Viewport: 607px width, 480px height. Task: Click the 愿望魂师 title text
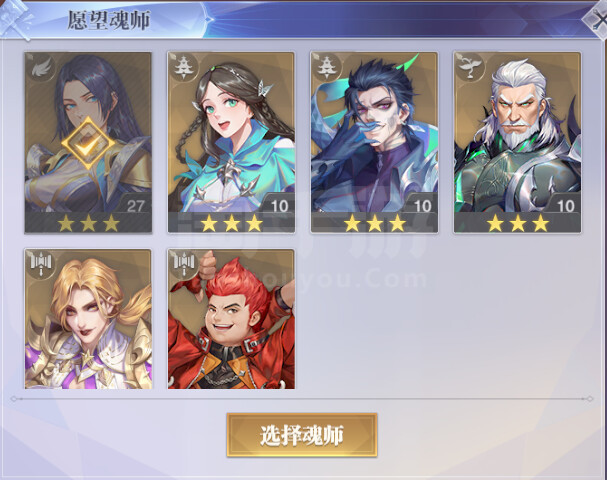pyautogui.click(x=109, y=20)
